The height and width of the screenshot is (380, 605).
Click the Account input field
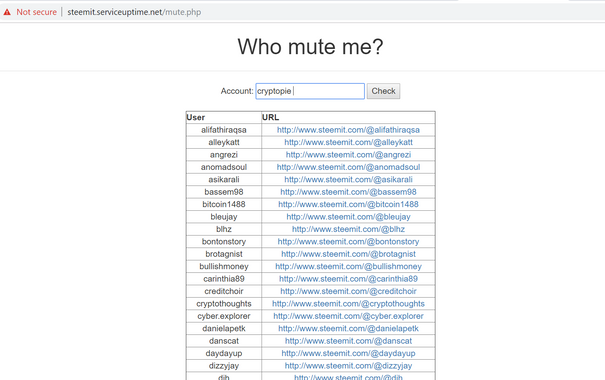(x=310, y=91)
